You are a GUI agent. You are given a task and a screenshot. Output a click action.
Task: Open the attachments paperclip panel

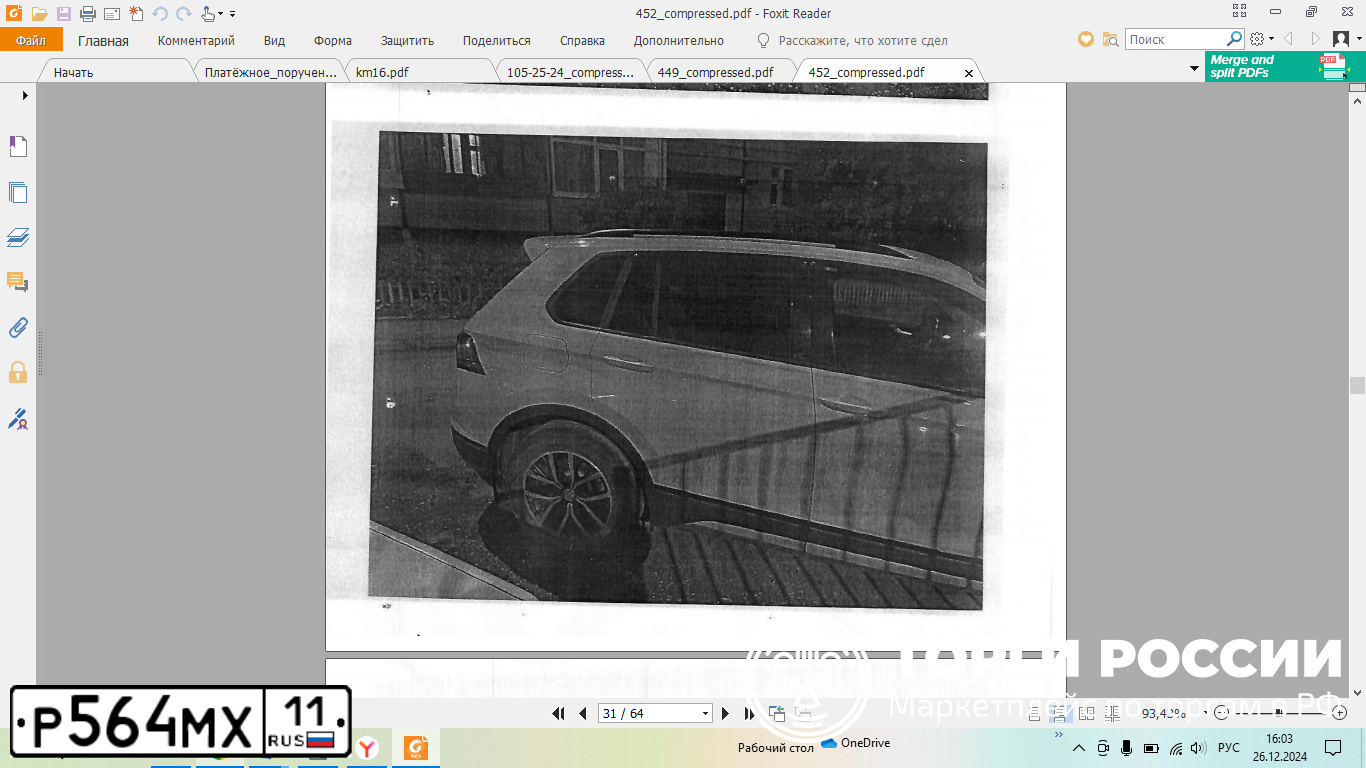pos(18,327)
